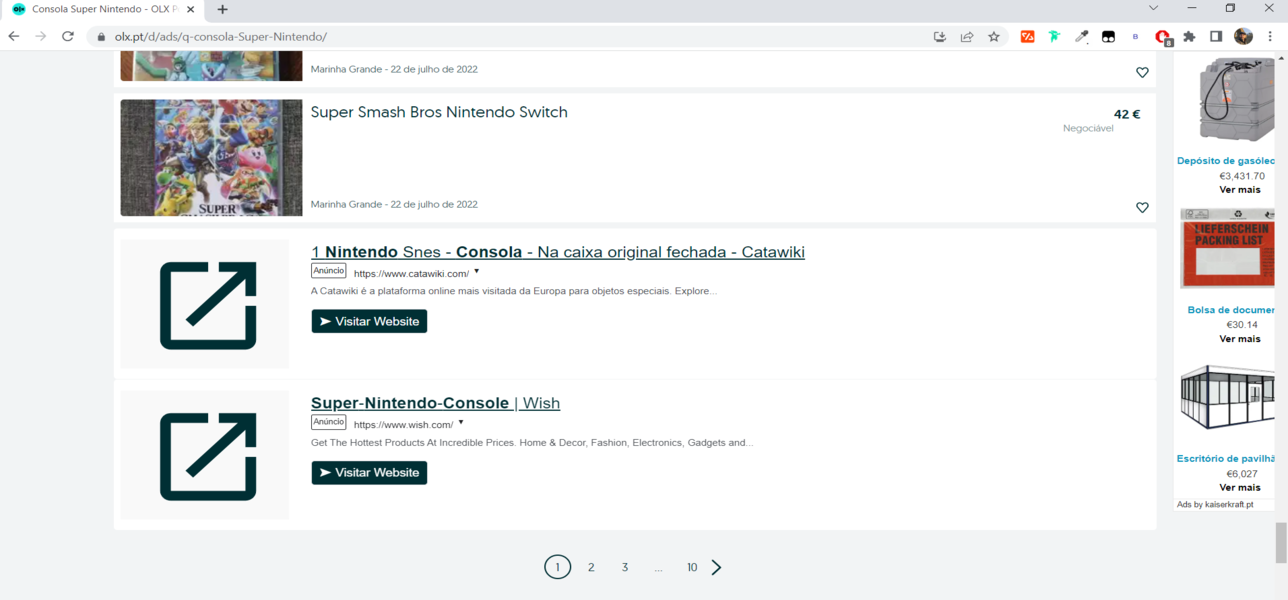The height and width of the screenshot is (600, 1288).
Task: Click Super Smash Bros listing photo
Action: click(x=211, y=158)
